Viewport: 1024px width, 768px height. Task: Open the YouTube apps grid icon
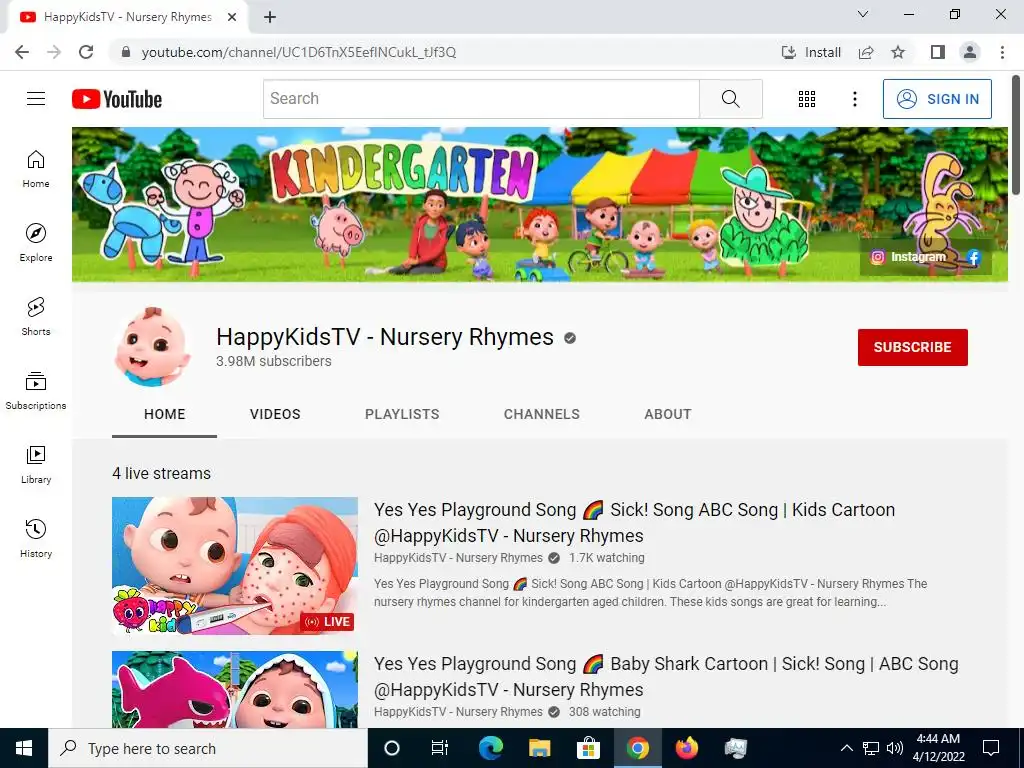tap(807, 99)
